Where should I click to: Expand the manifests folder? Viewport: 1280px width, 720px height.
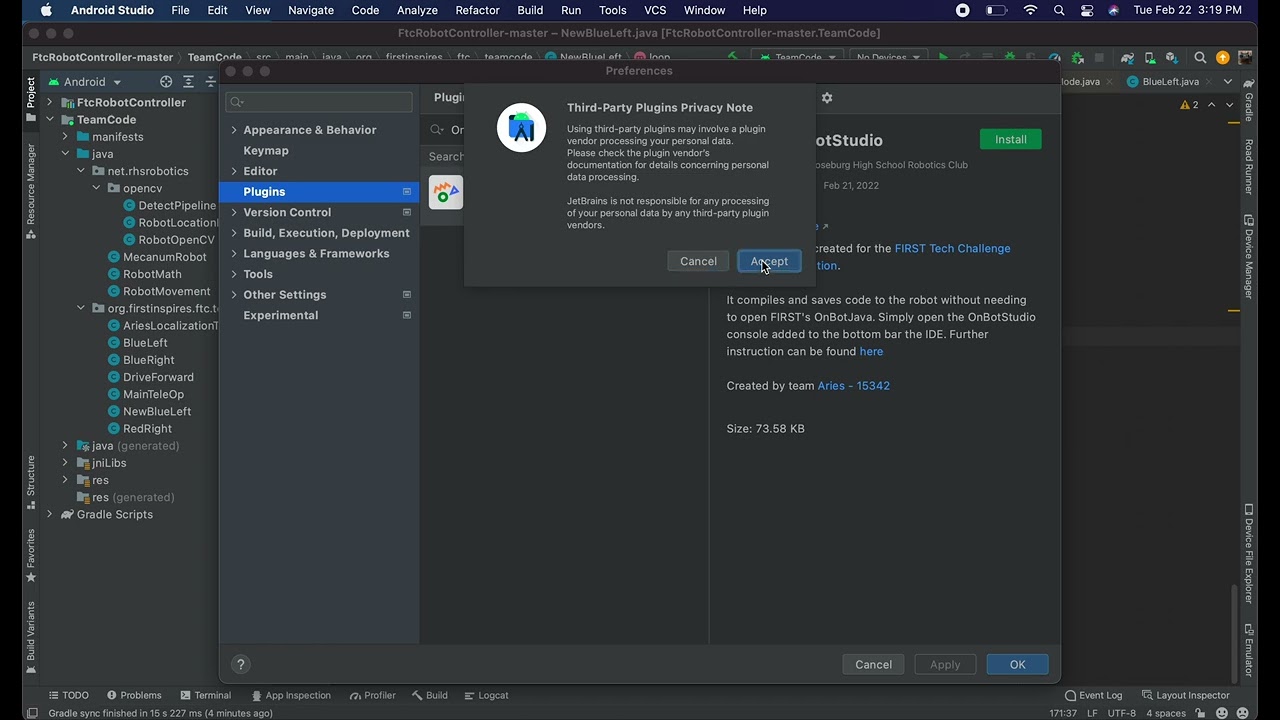click(x=65, y=137)
